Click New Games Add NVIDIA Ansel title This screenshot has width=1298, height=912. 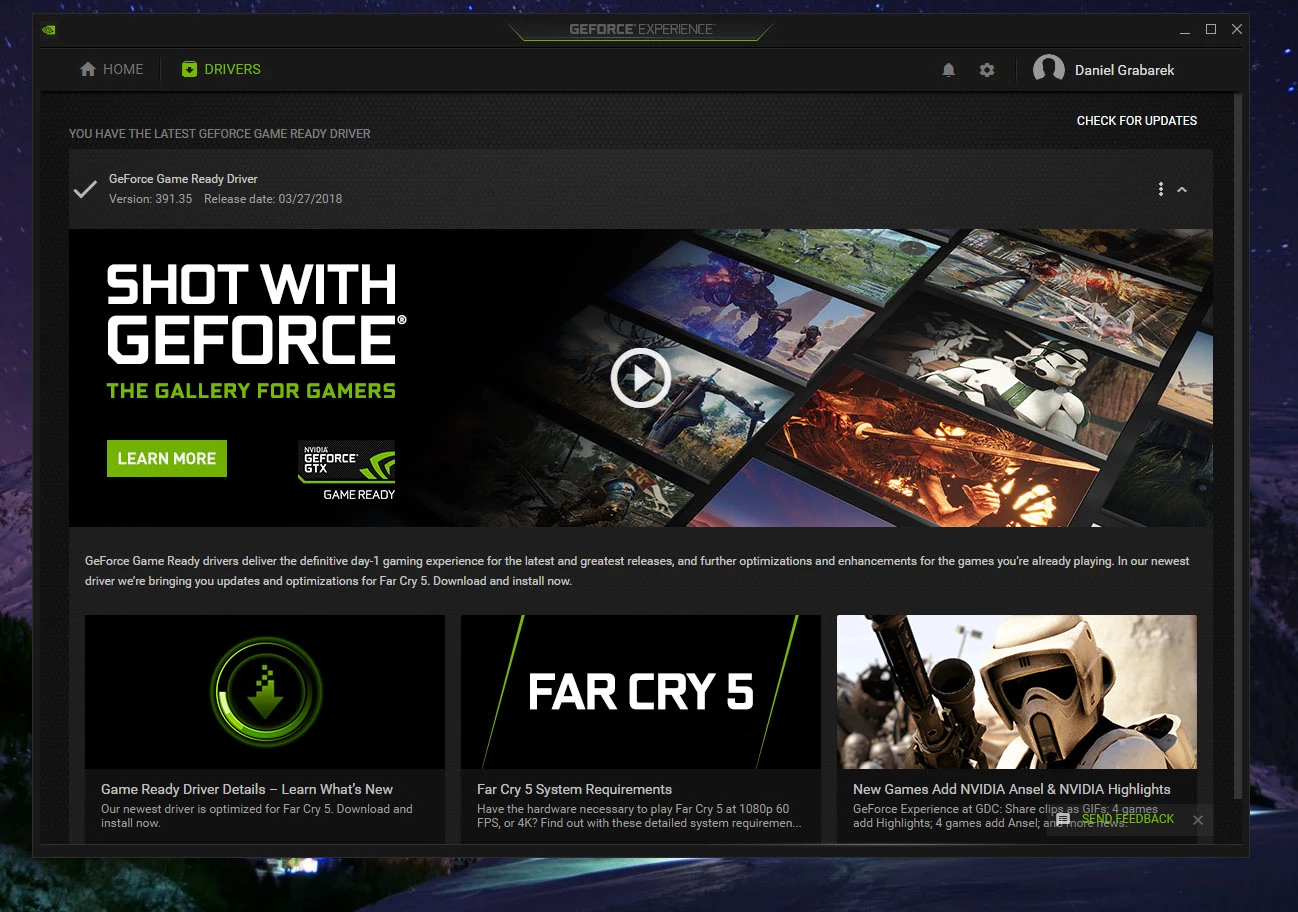point(1011,789)
